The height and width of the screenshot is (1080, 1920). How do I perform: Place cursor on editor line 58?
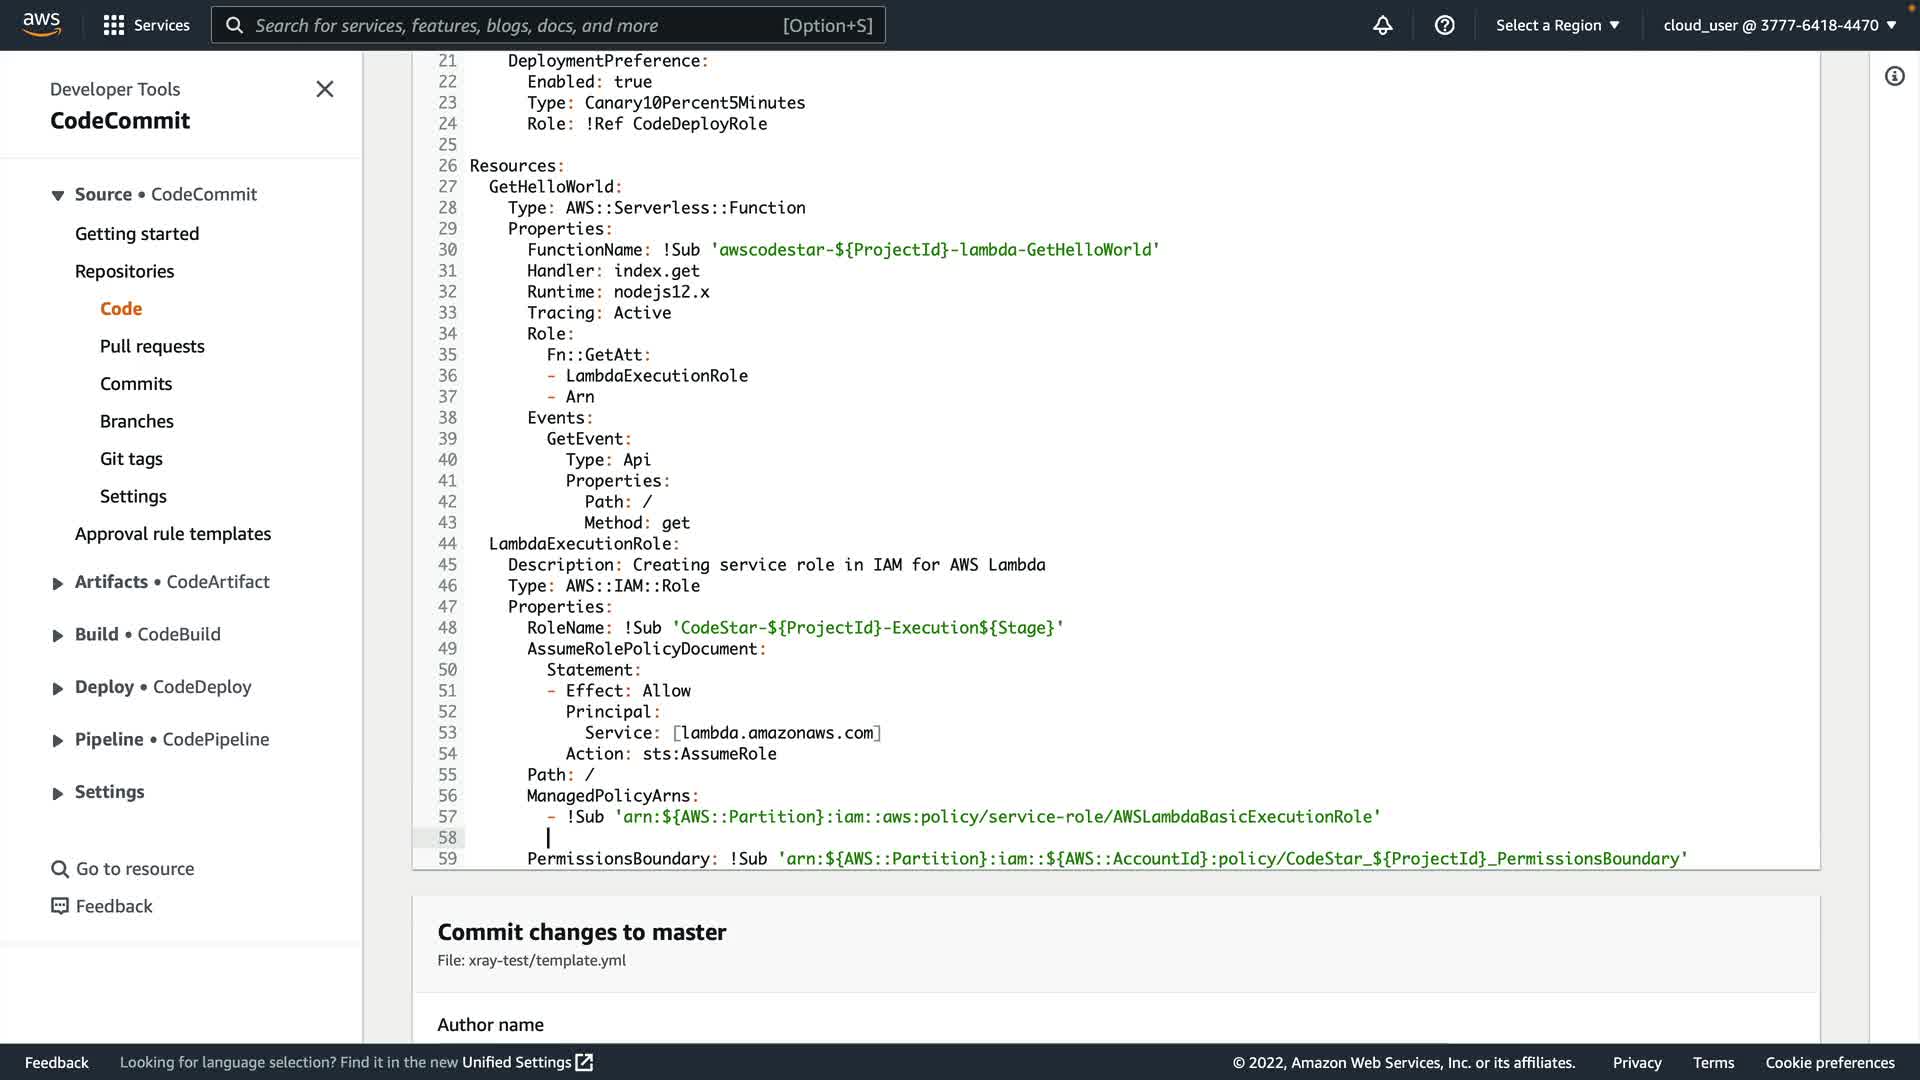coord(900,838)
